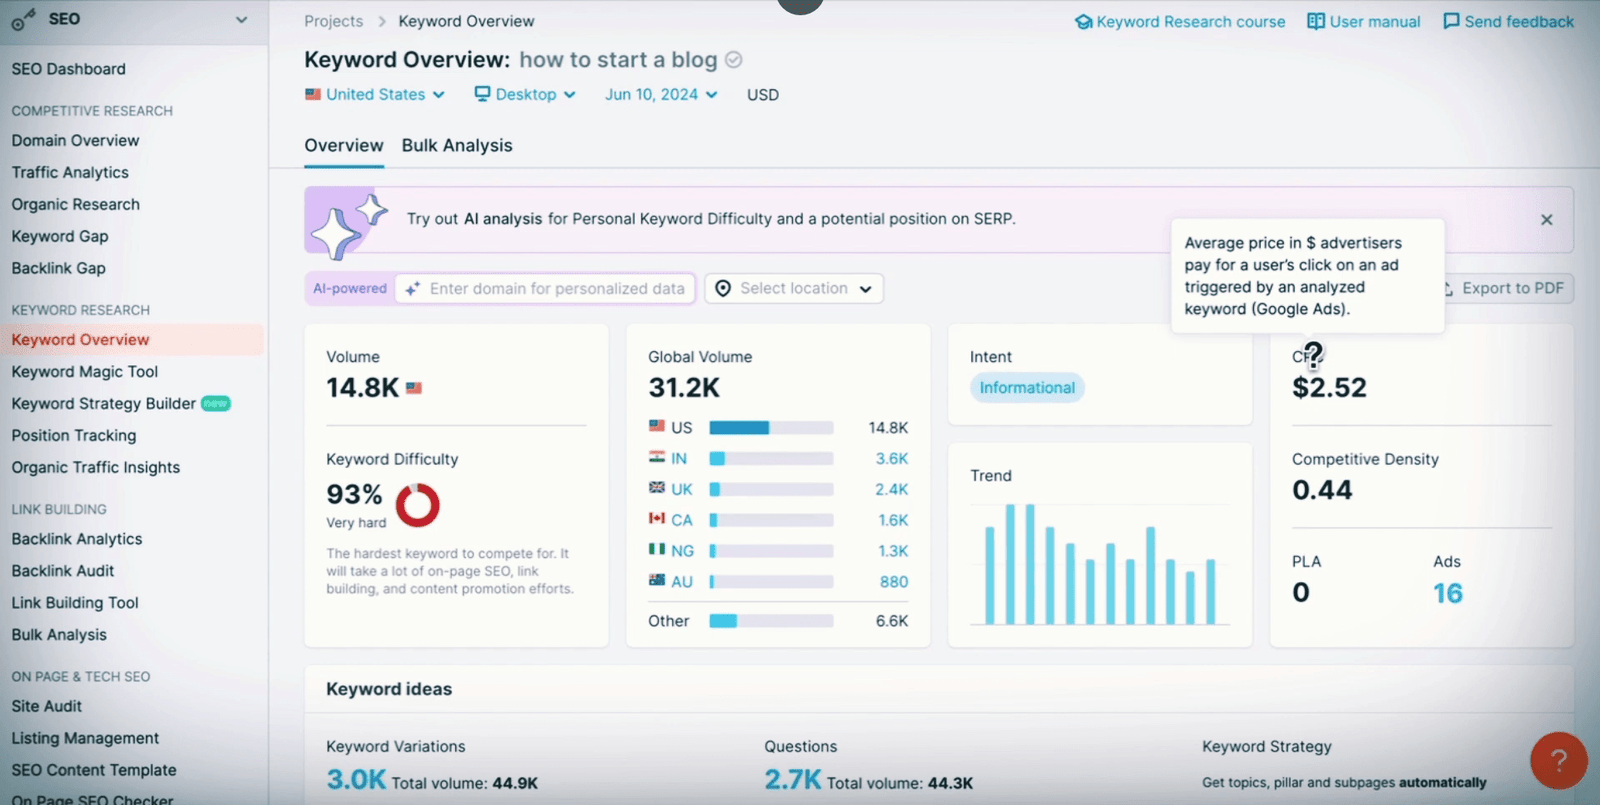Switch to the Bulk Analysis tab
1600x805 pixels.
[457, 145]
